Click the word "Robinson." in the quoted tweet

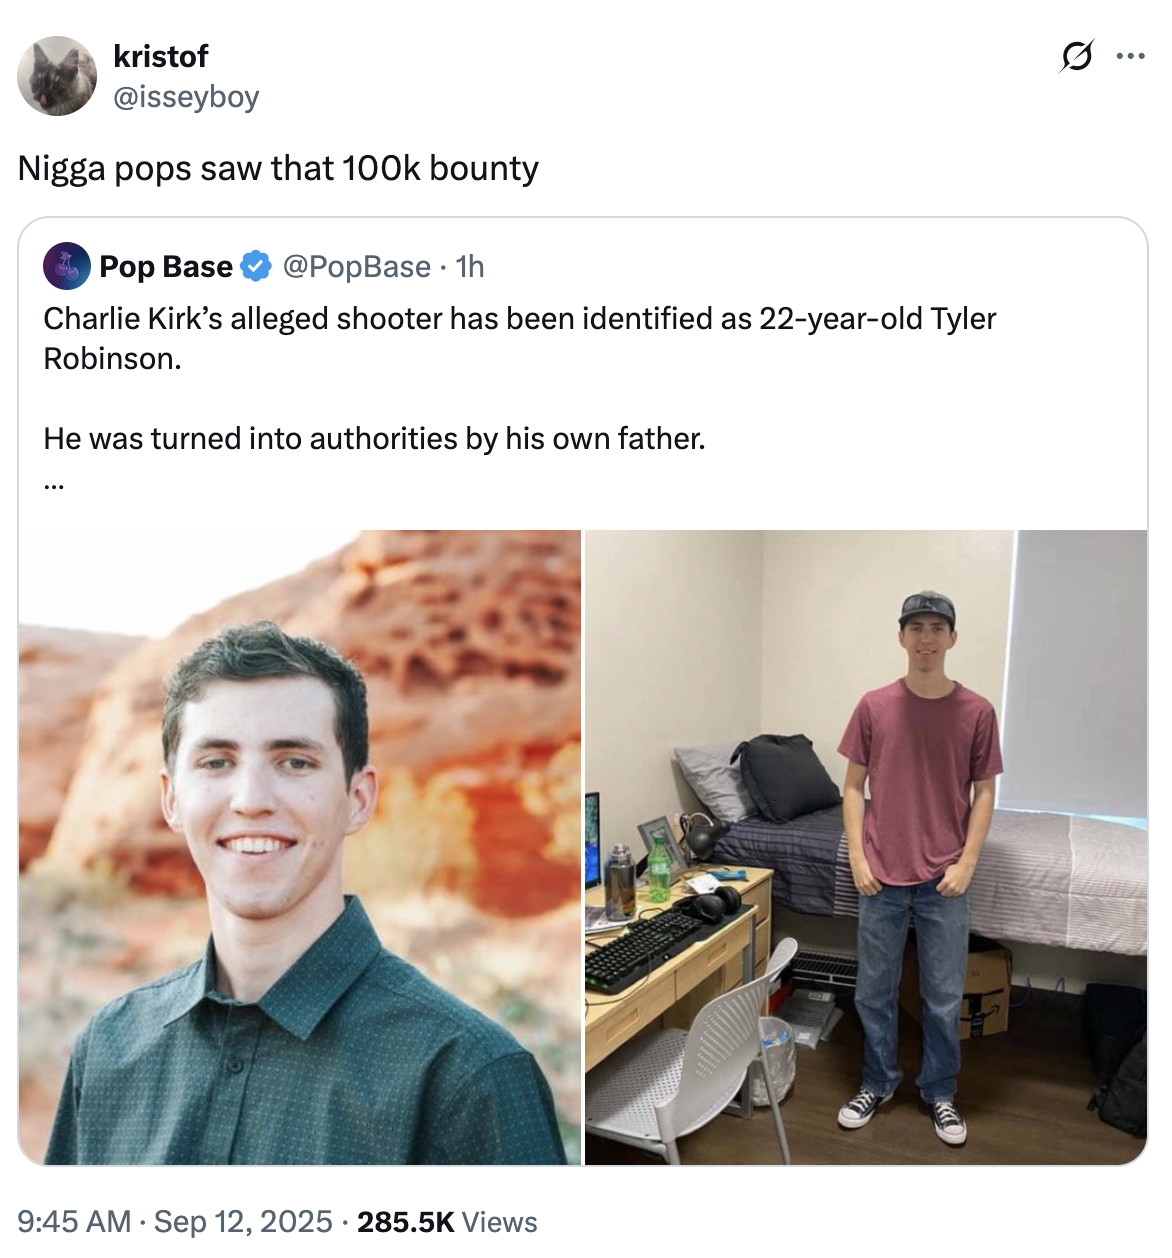(112, 359)
